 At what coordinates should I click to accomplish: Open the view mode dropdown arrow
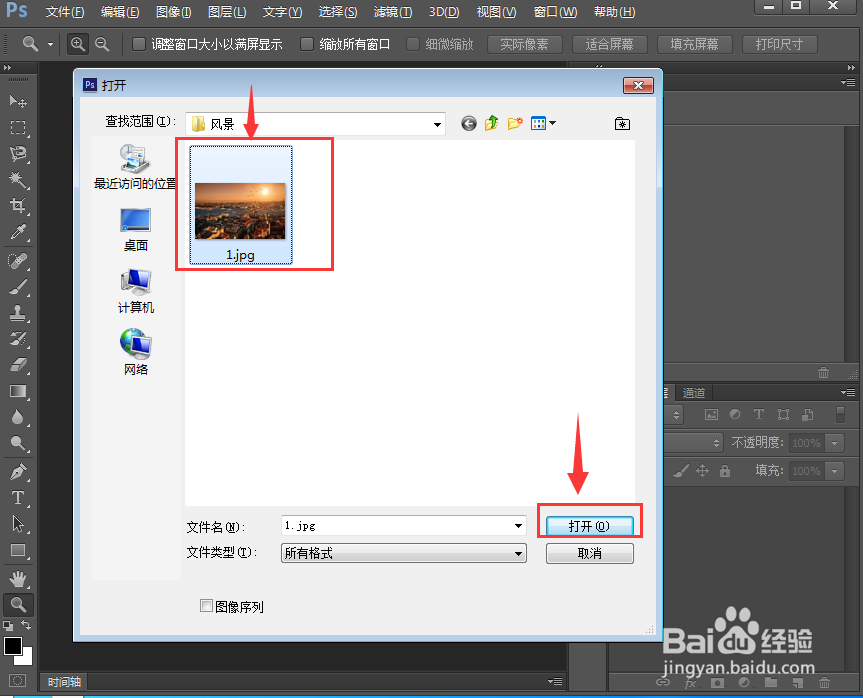coord(551,123)
